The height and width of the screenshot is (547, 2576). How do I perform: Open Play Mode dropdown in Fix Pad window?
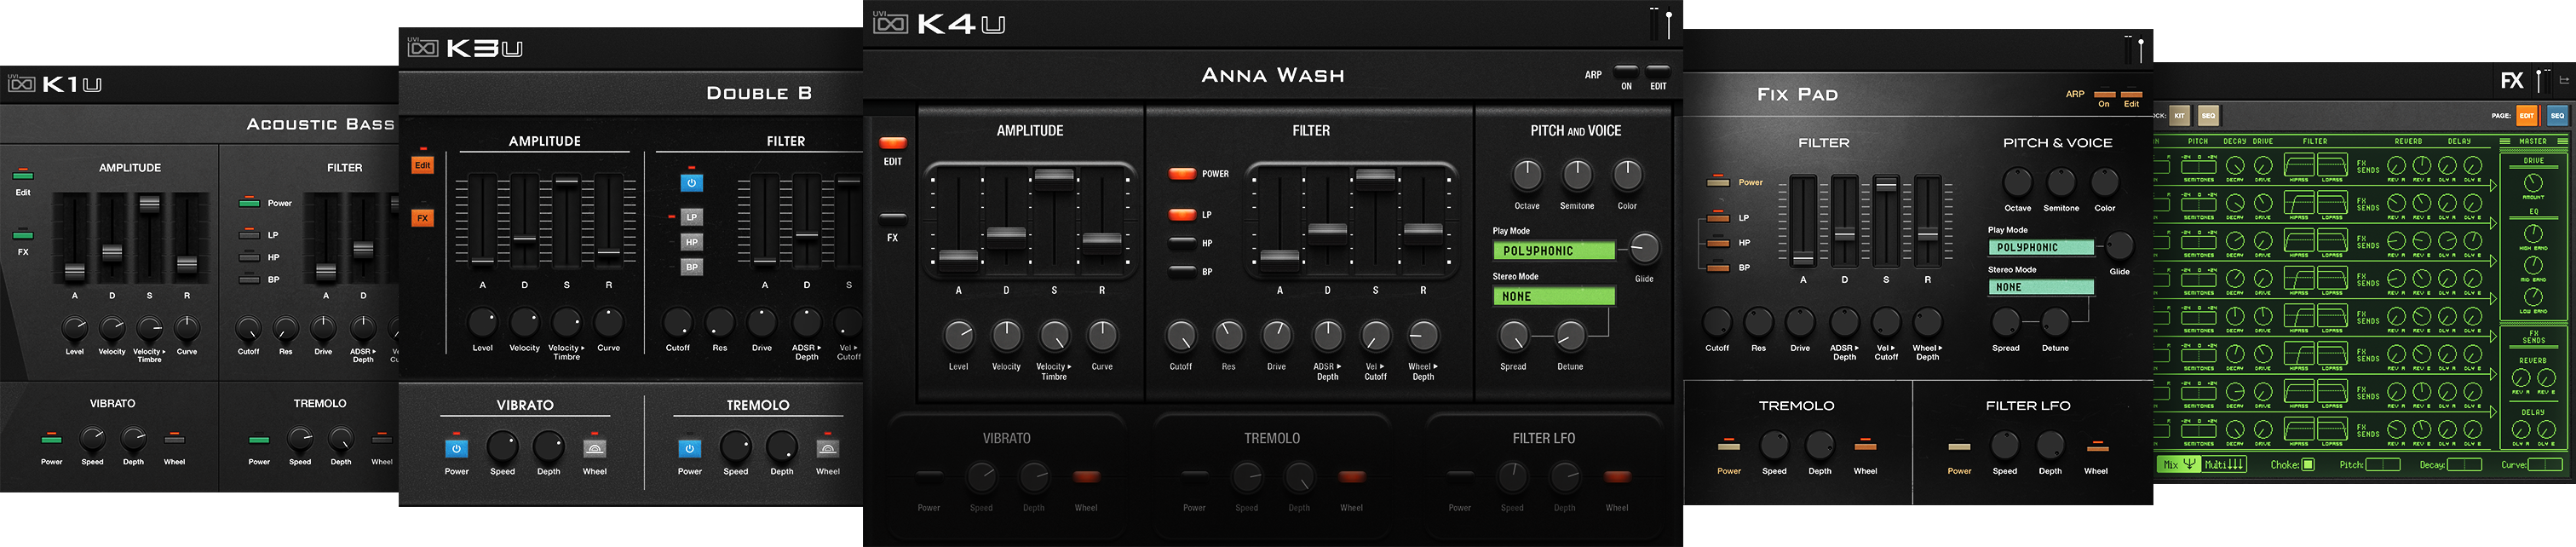click(x=2040, y=247)
